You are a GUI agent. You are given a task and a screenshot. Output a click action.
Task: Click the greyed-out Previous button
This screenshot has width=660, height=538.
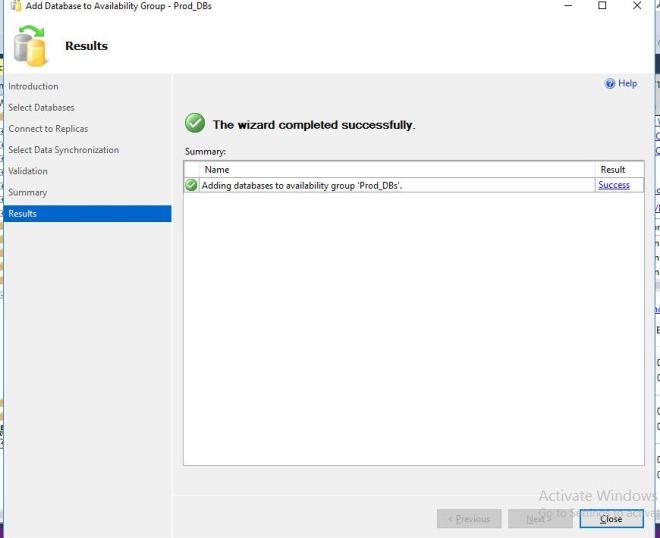click(469, 518)
